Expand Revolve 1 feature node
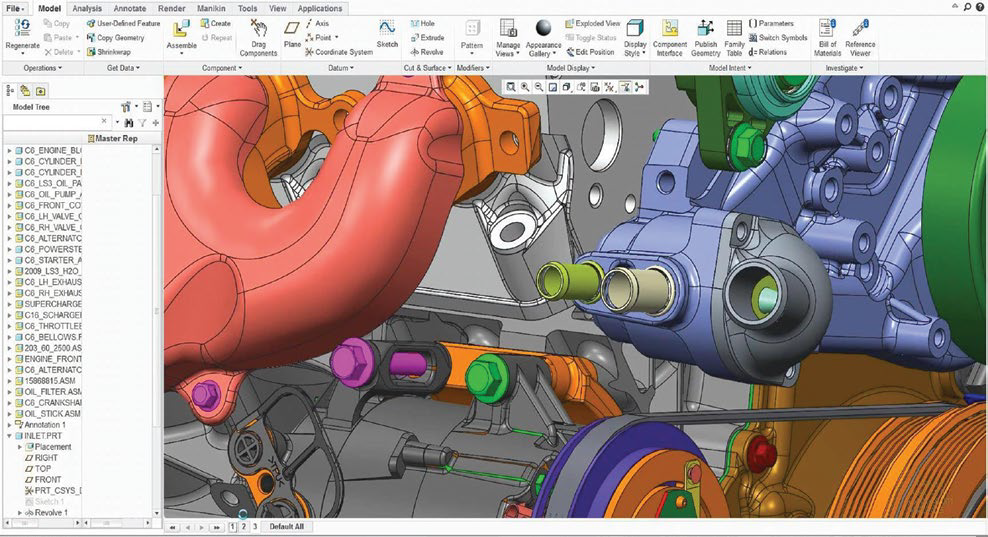Screen dimensions: 988x537 pyautogui.click(x=20, y=512)
